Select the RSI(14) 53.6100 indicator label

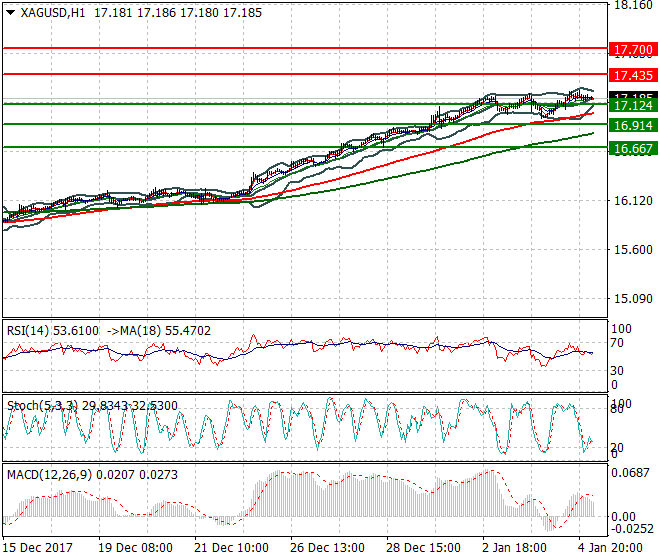pos(53,331)
